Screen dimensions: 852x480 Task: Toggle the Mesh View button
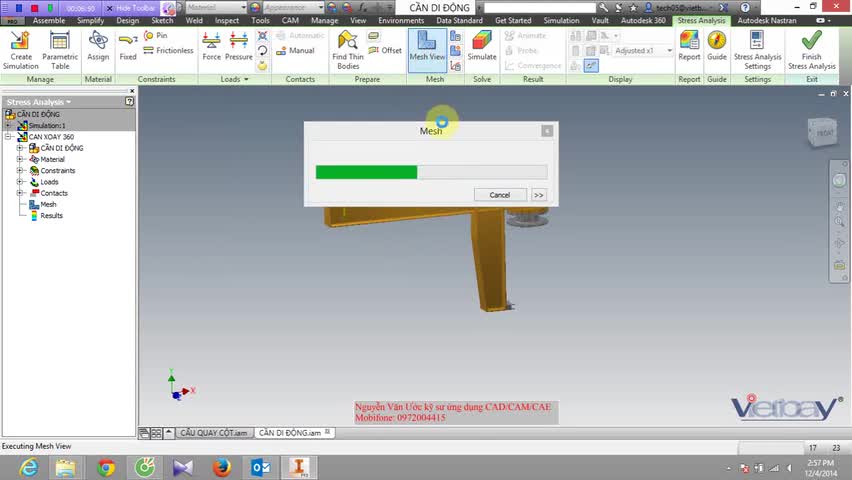pyautogui.click(x=427, y=50)
